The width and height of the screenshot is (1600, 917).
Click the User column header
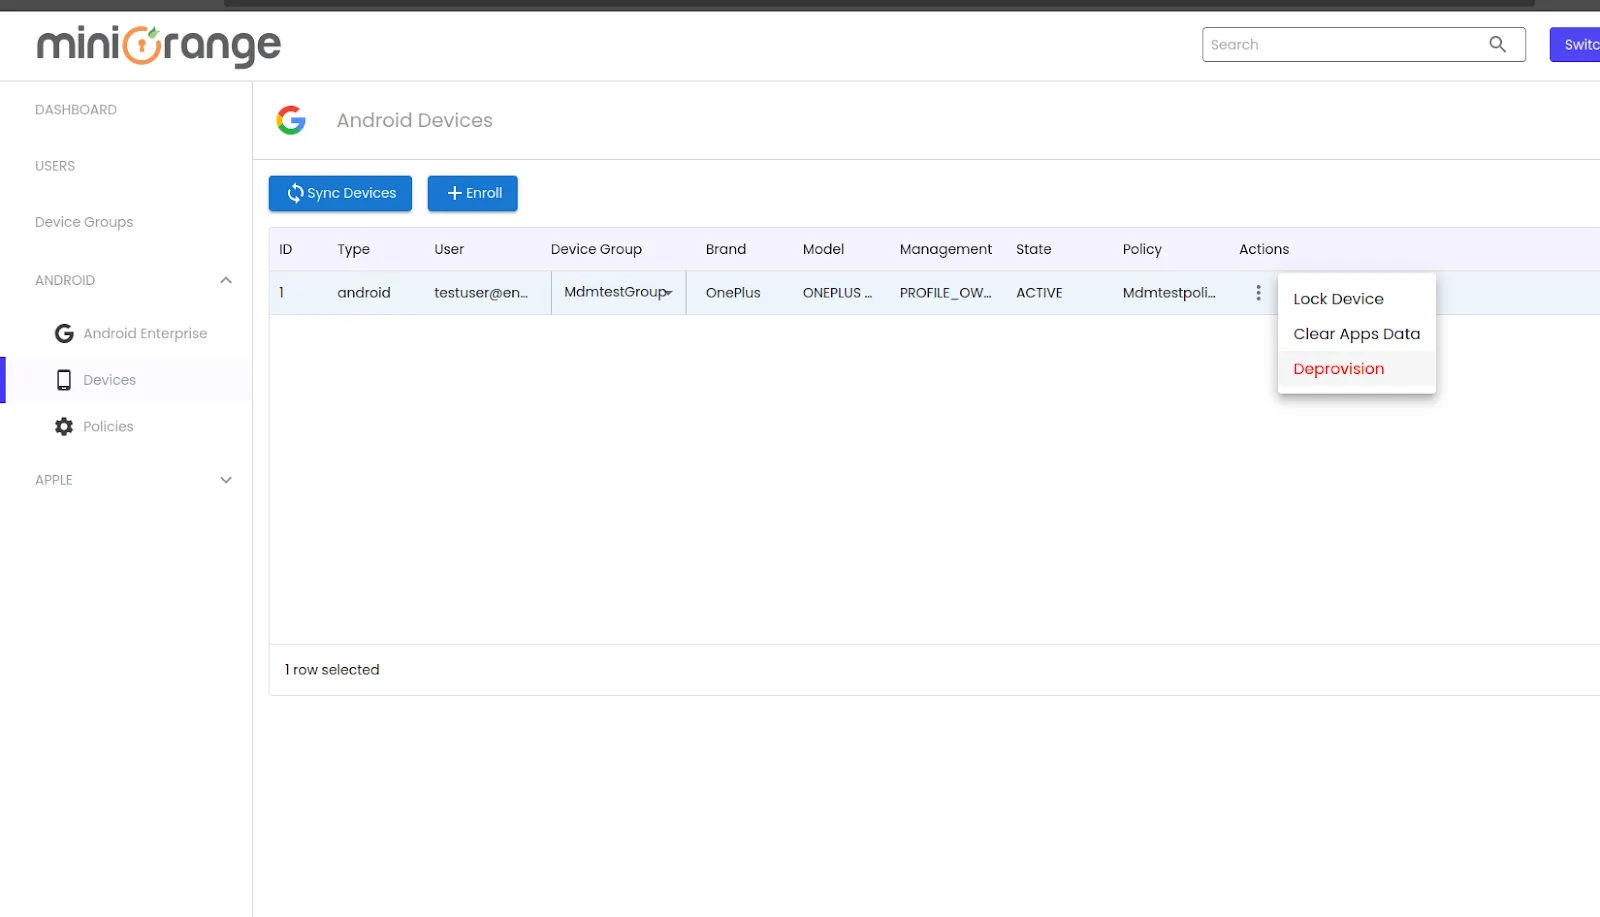click(x=449, y=249)
